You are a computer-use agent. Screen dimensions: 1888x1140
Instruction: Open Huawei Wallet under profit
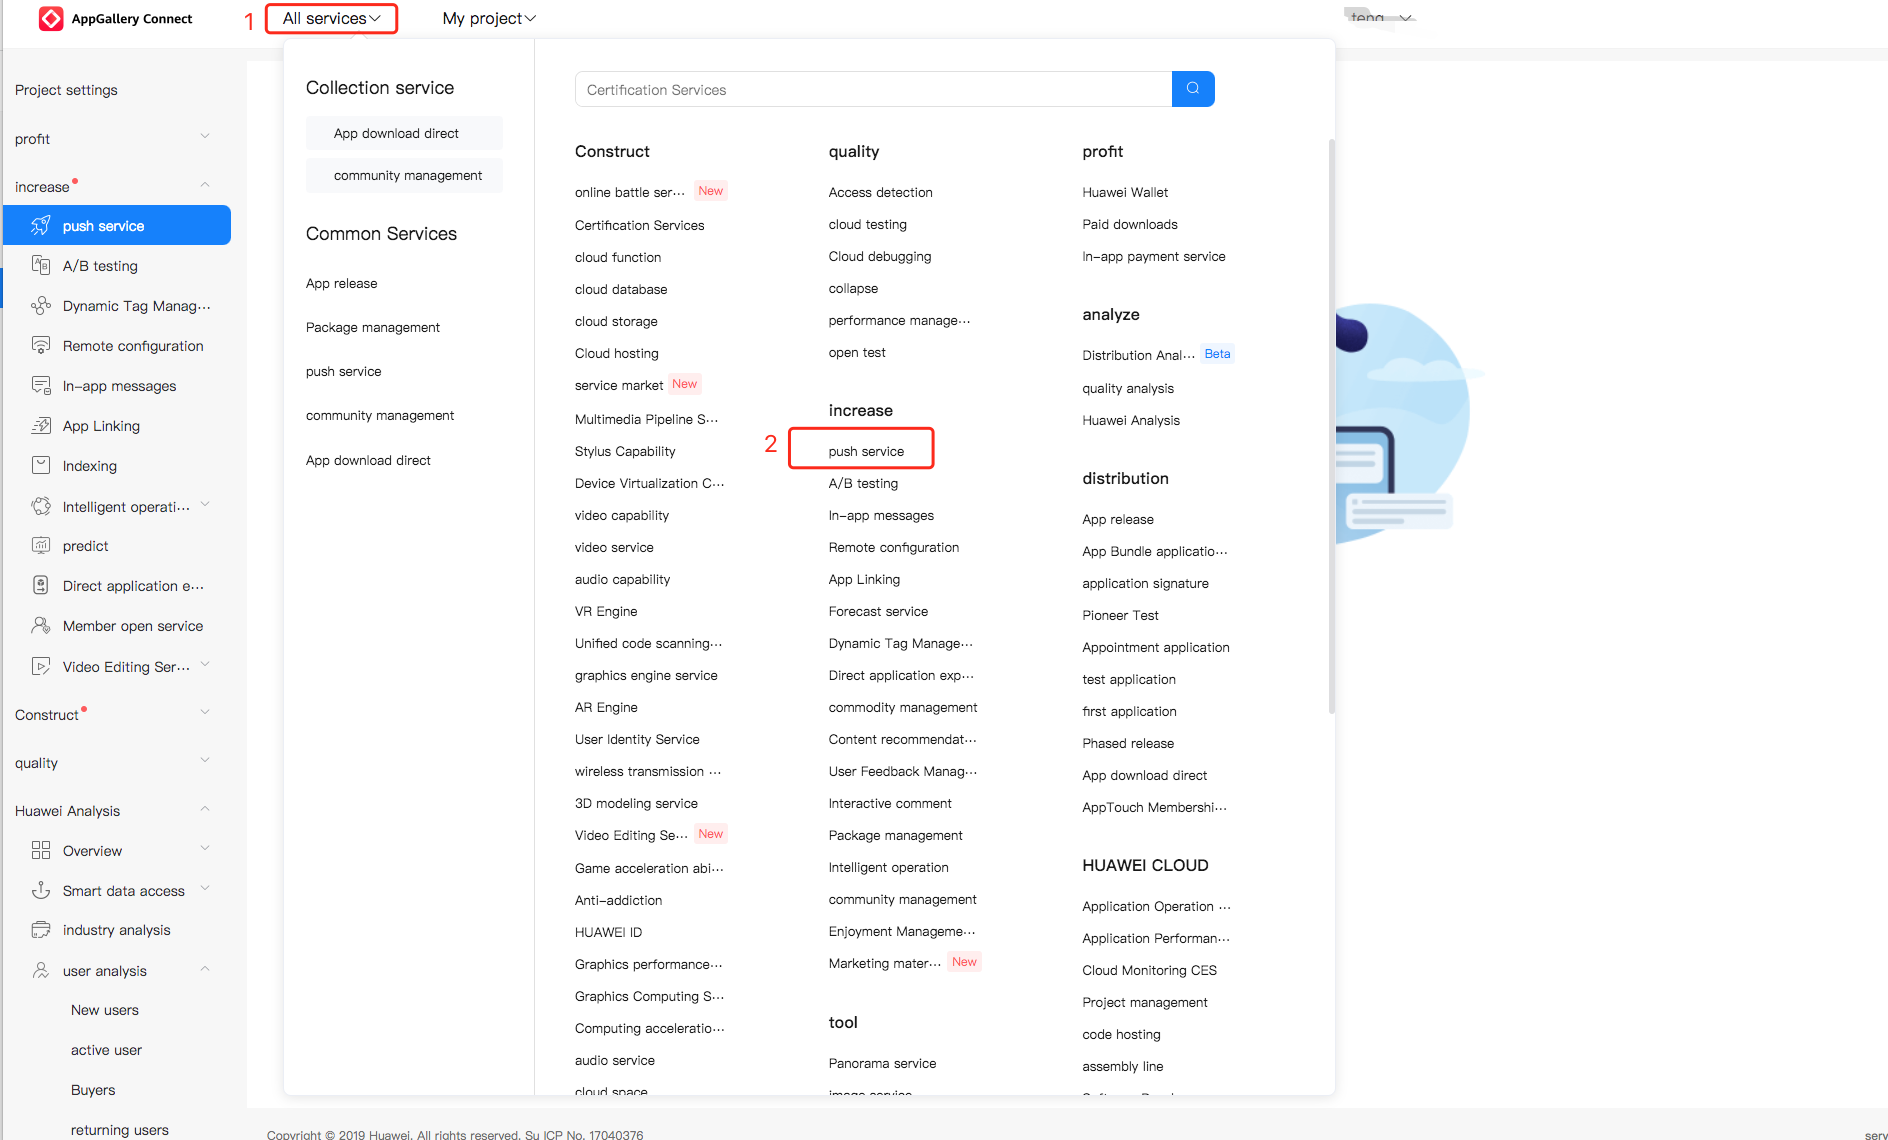[x=1125, y=192]
